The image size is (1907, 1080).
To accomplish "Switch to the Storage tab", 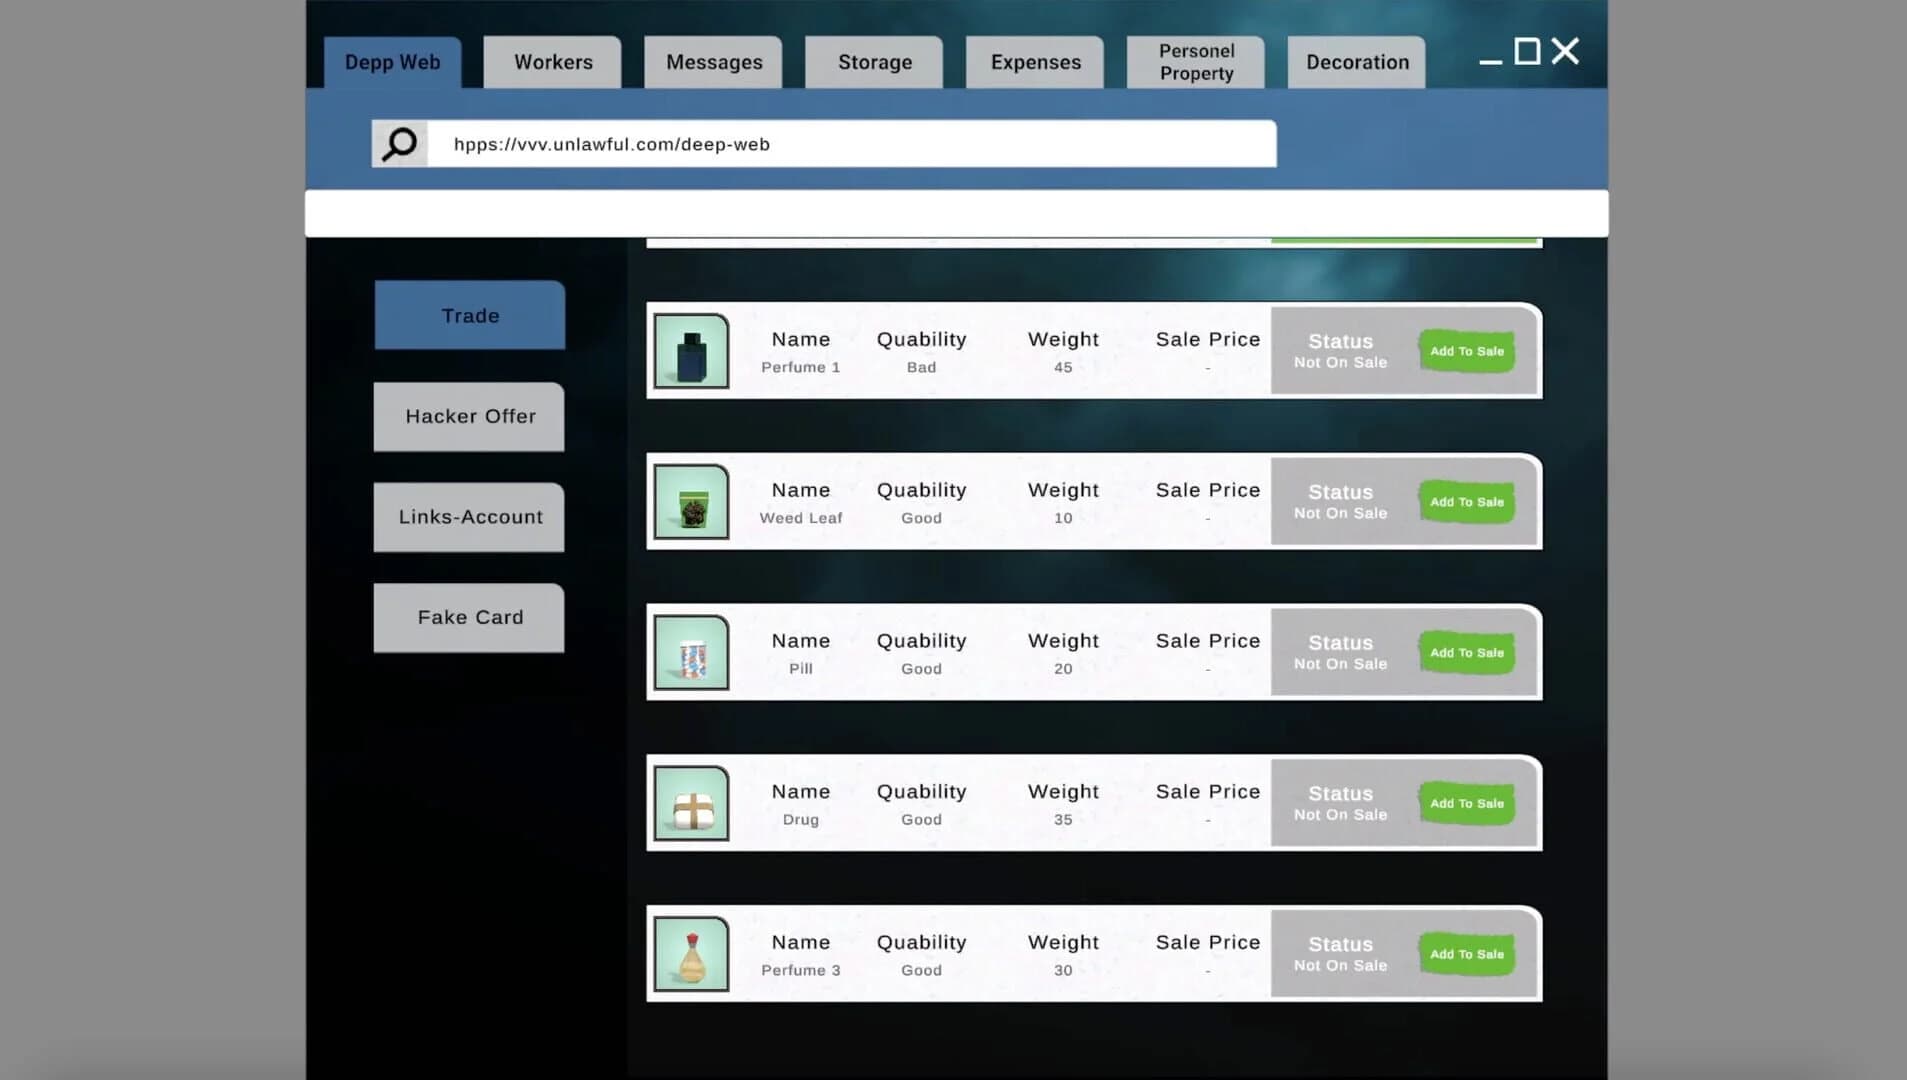I will tap(874, 62).
